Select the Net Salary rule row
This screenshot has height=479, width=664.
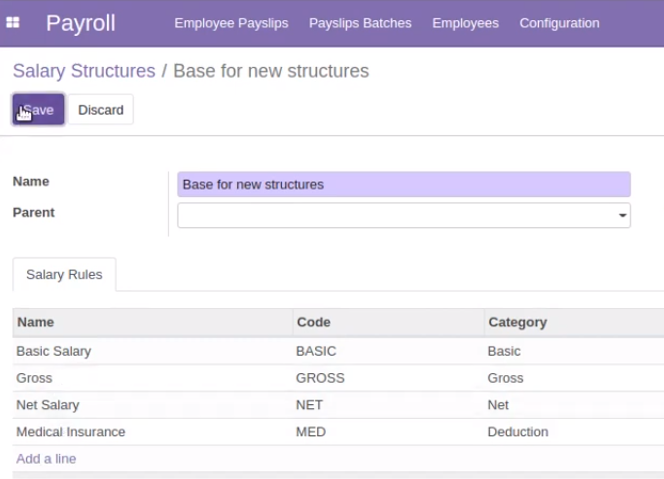pos(338,405)
